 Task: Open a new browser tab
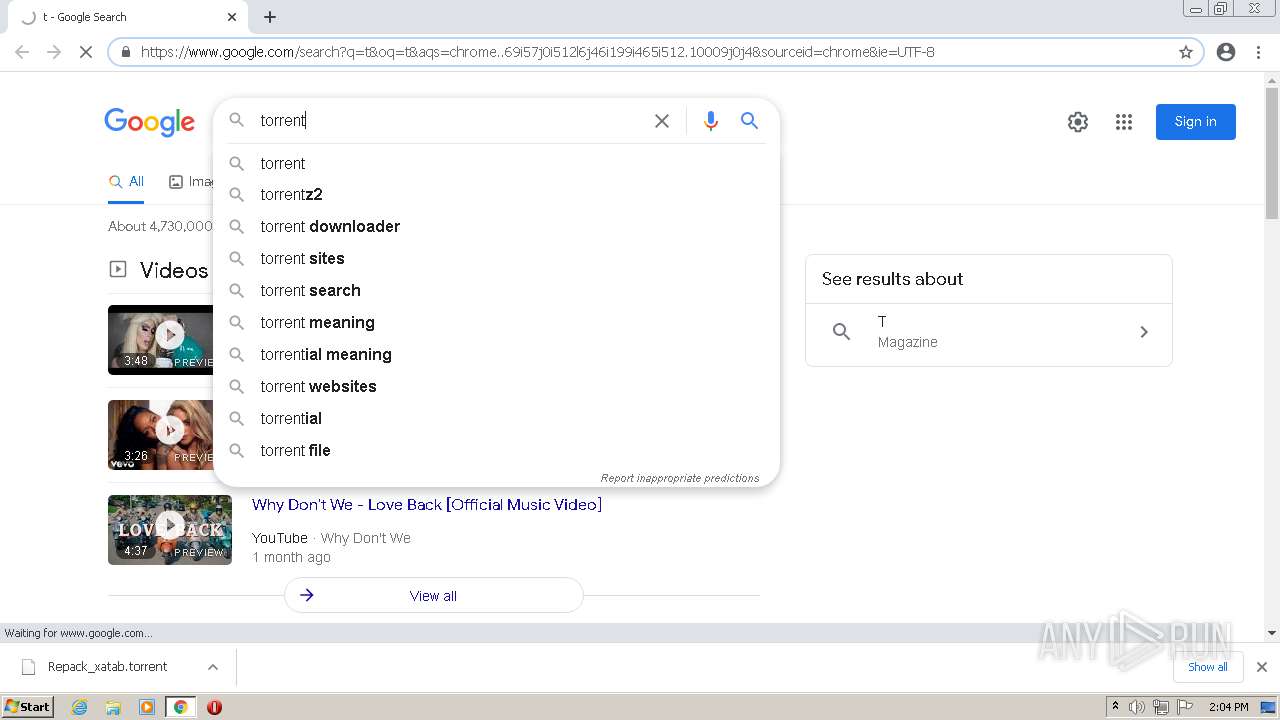click(270, 17)
